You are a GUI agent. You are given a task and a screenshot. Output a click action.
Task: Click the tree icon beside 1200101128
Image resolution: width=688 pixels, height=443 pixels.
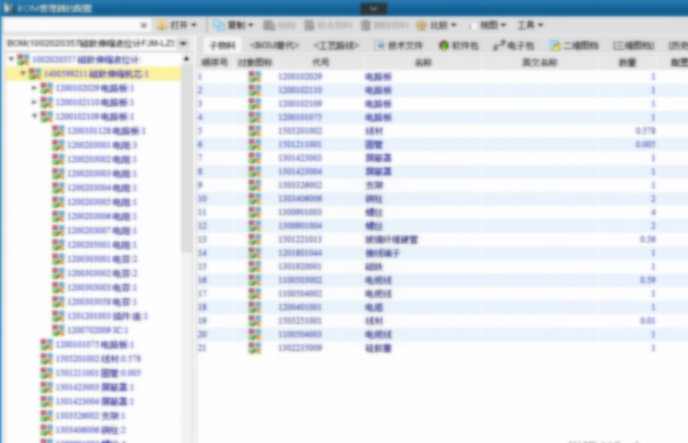pos(58,131)
